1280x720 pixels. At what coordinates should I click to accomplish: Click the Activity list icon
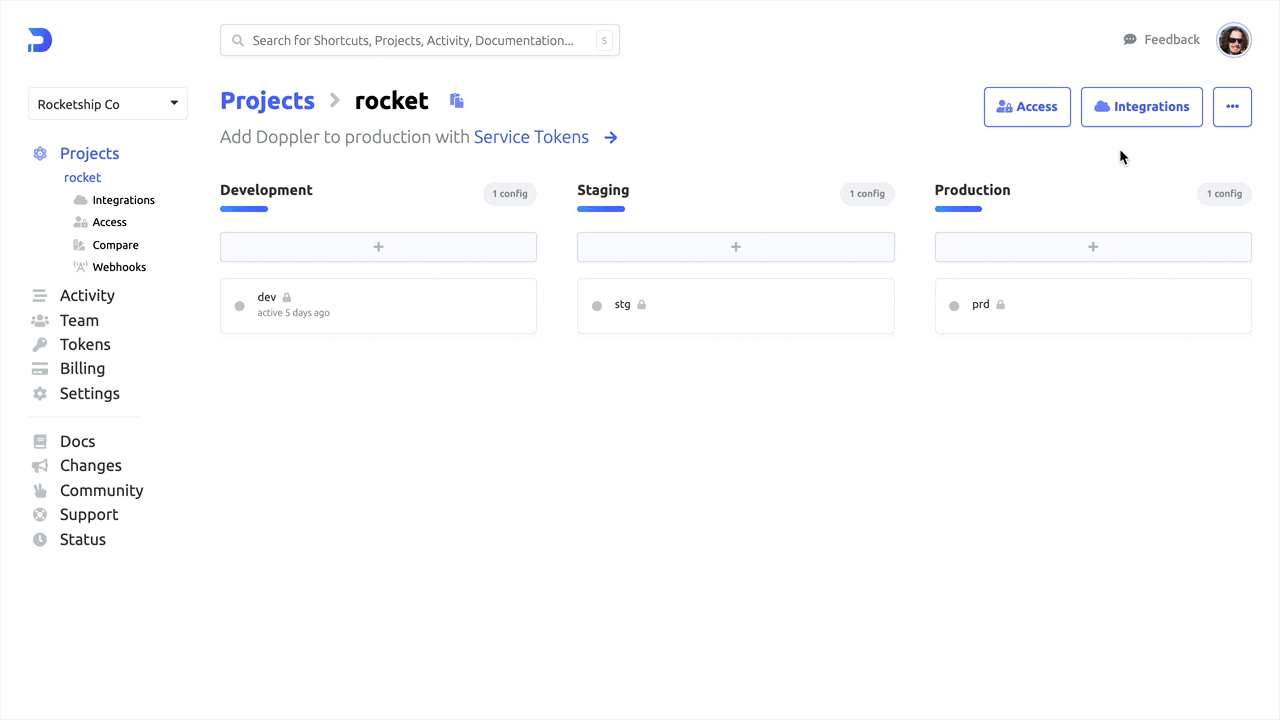[40, 295]
